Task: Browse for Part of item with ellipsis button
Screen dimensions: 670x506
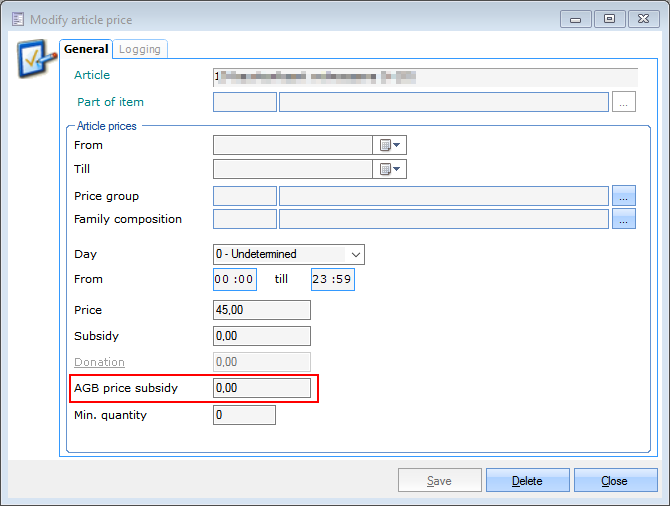Action: (624, 102)
